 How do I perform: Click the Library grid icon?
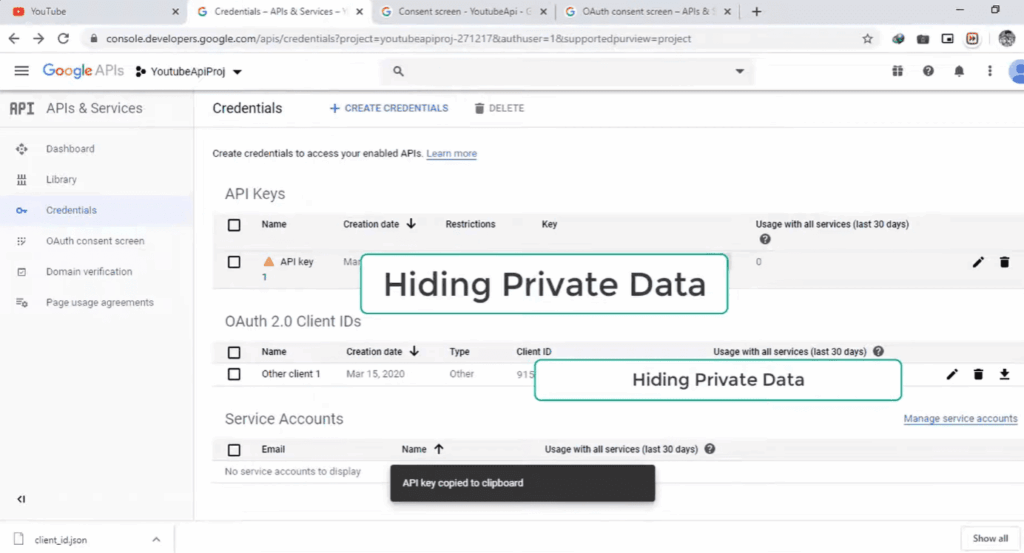pos(22,180)
